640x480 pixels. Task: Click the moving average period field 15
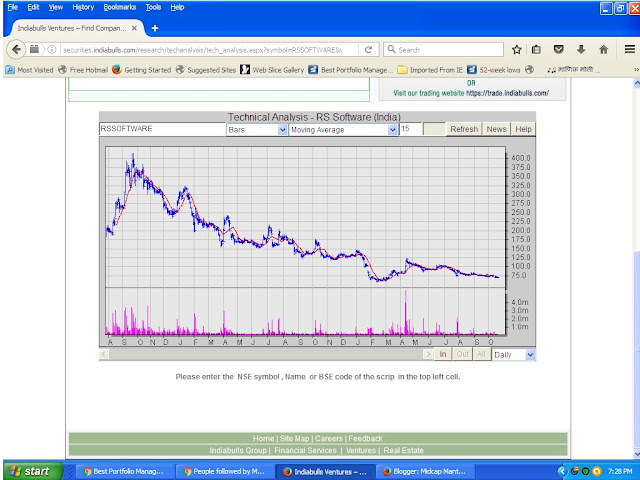pos(410,129)
